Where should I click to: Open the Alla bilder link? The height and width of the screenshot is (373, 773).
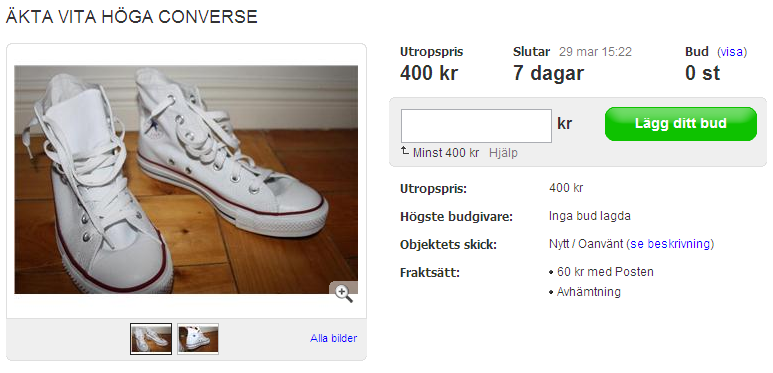coord(333,339)
